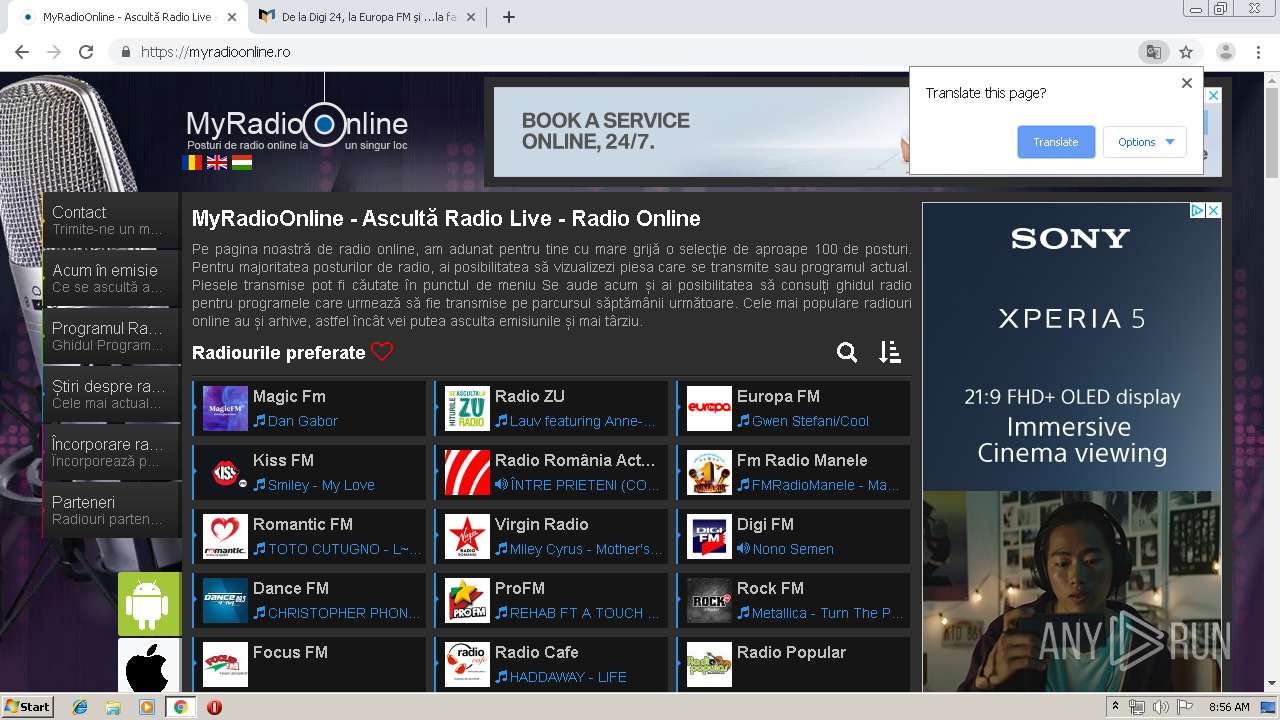The height and width of the screenshot is (720, 1280).
Task: Click the Metallica track link under Rock FM
Action: coord(827,613)
